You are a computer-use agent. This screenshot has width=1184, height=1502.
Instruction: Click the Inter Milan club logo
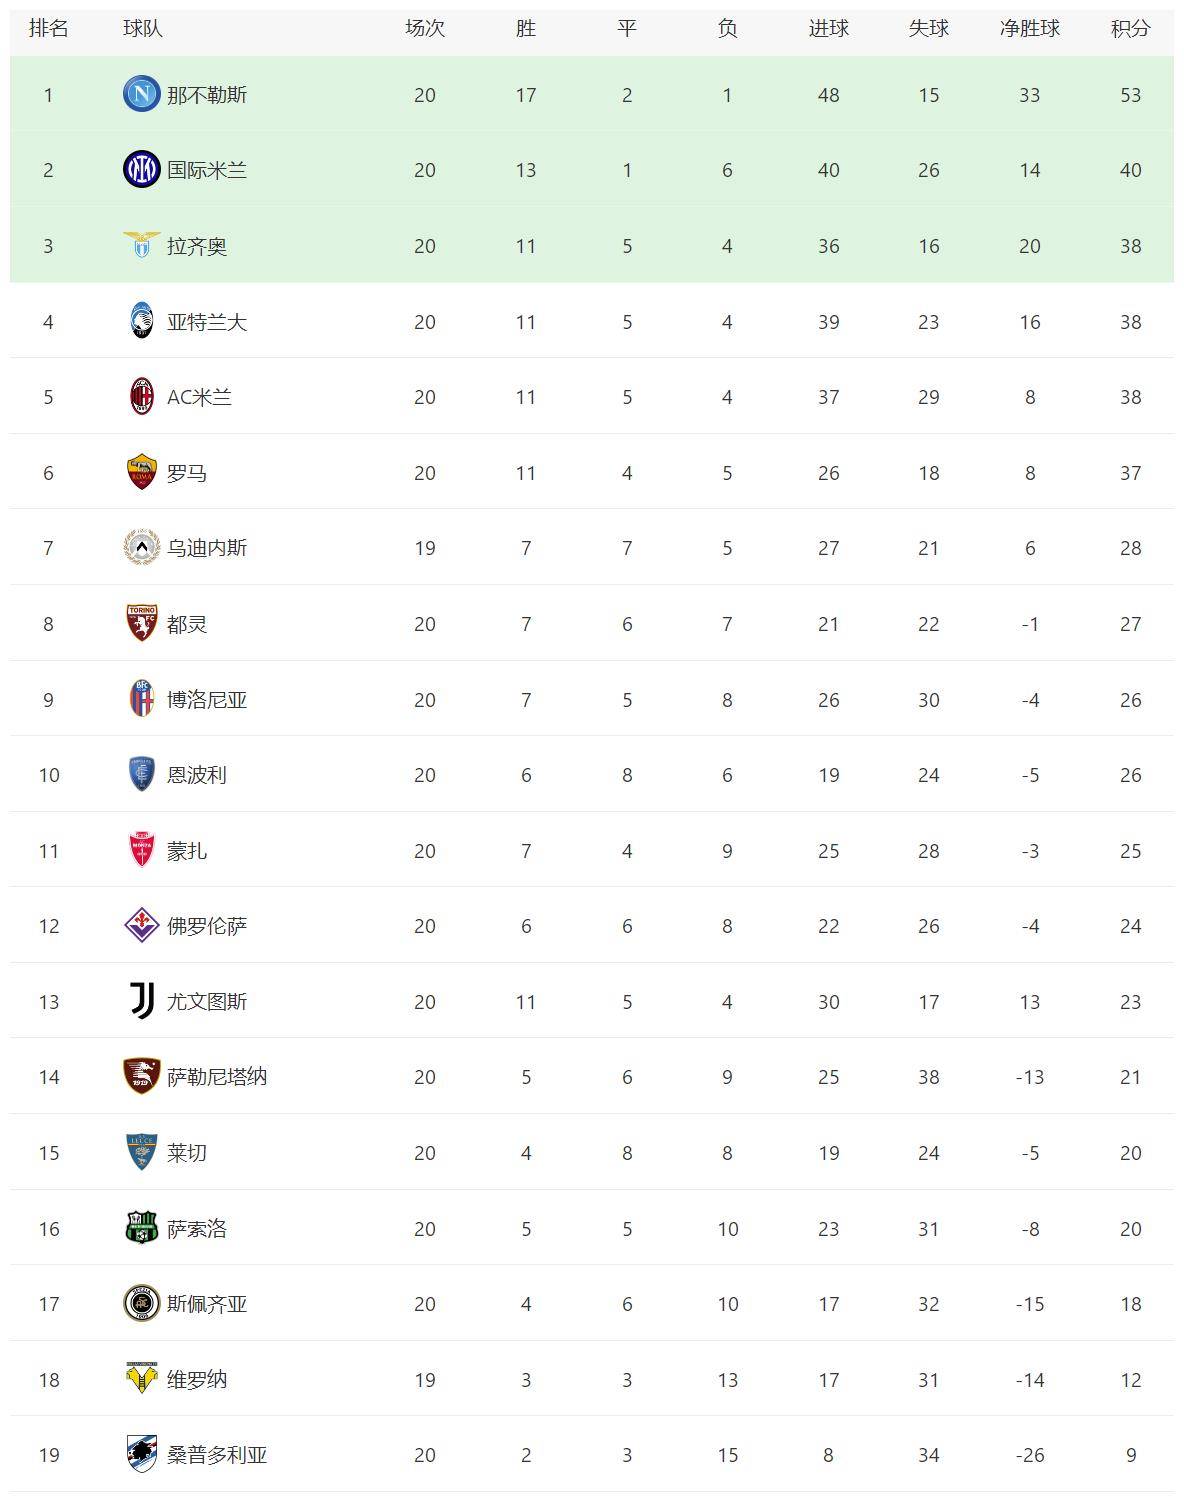(x=141, y=170)
